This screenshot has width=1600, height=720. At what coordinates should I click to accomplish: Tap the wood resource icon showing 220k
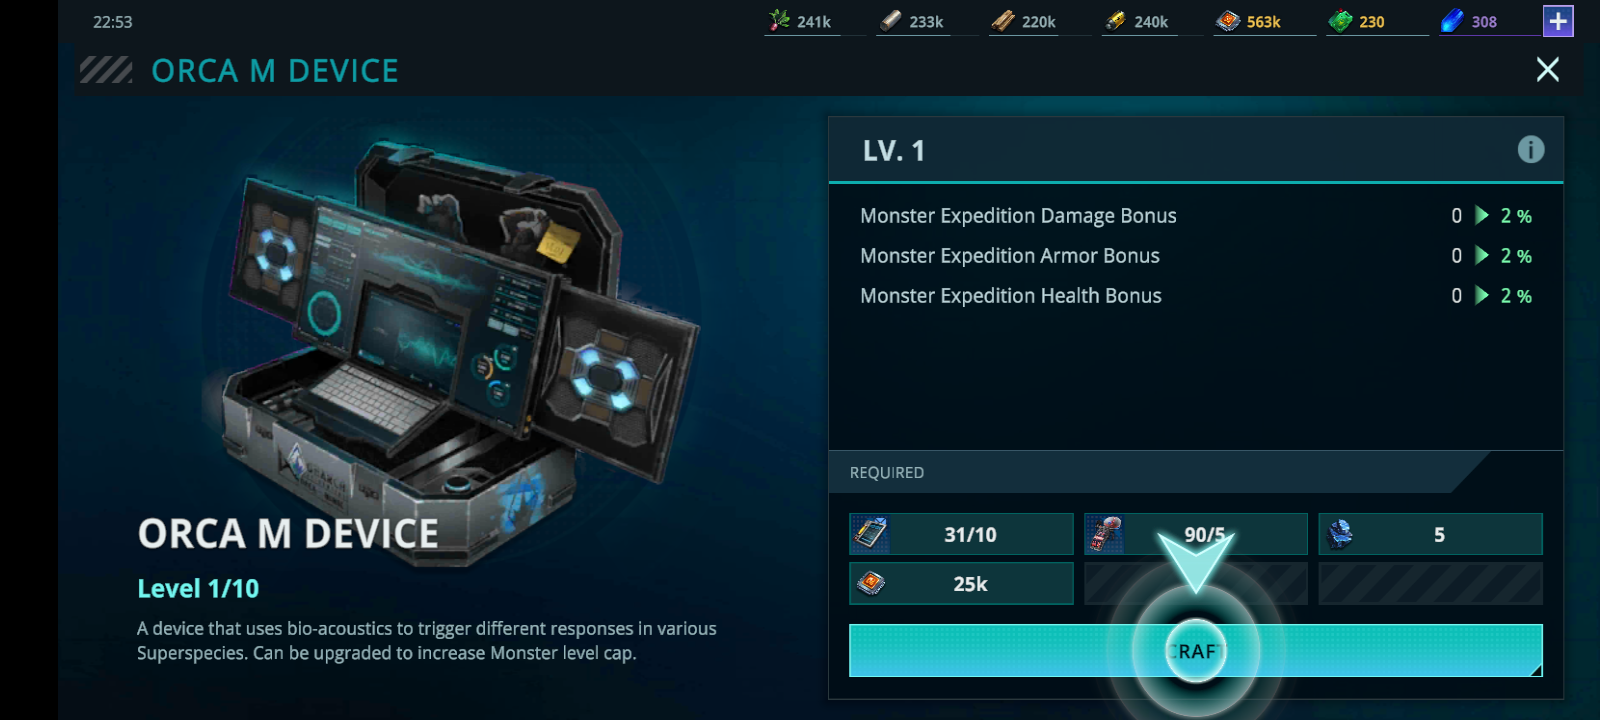(x=1003, y=21)
